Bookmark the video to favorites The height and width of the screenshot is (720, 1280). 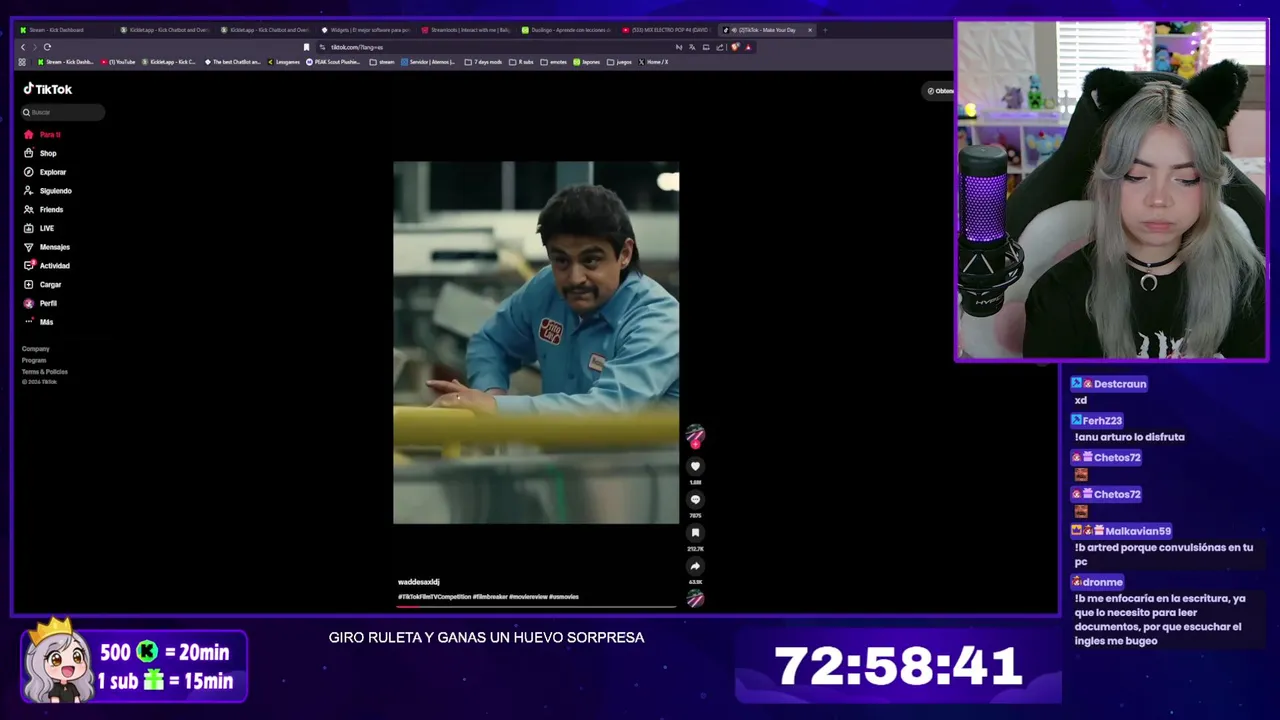pyautogui.click(x=695, y=533)
